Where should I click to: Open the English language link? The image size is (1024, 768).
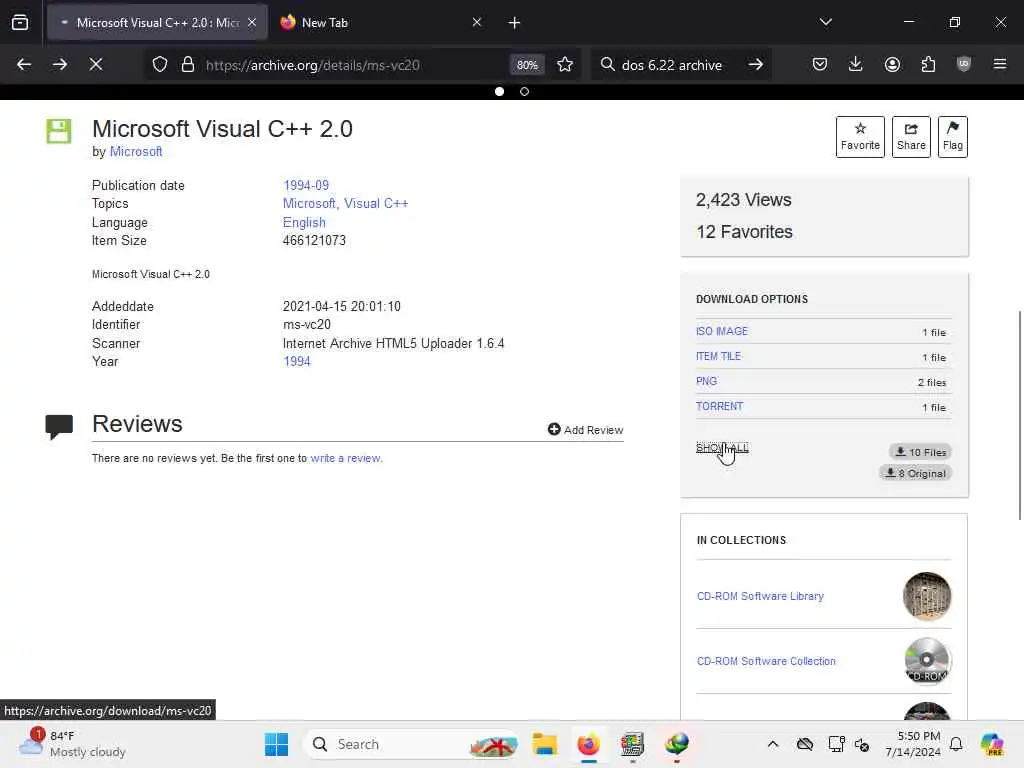click(x=304, y=223)
